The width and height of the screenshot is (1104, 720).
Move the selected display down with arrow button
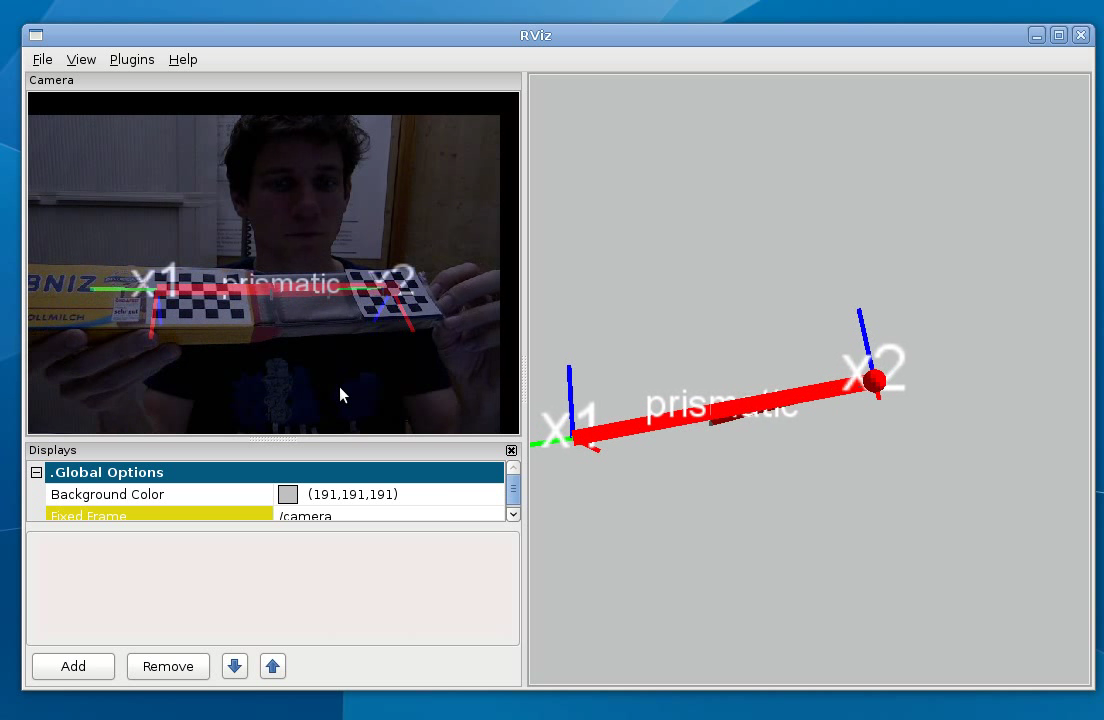point(235,666)
